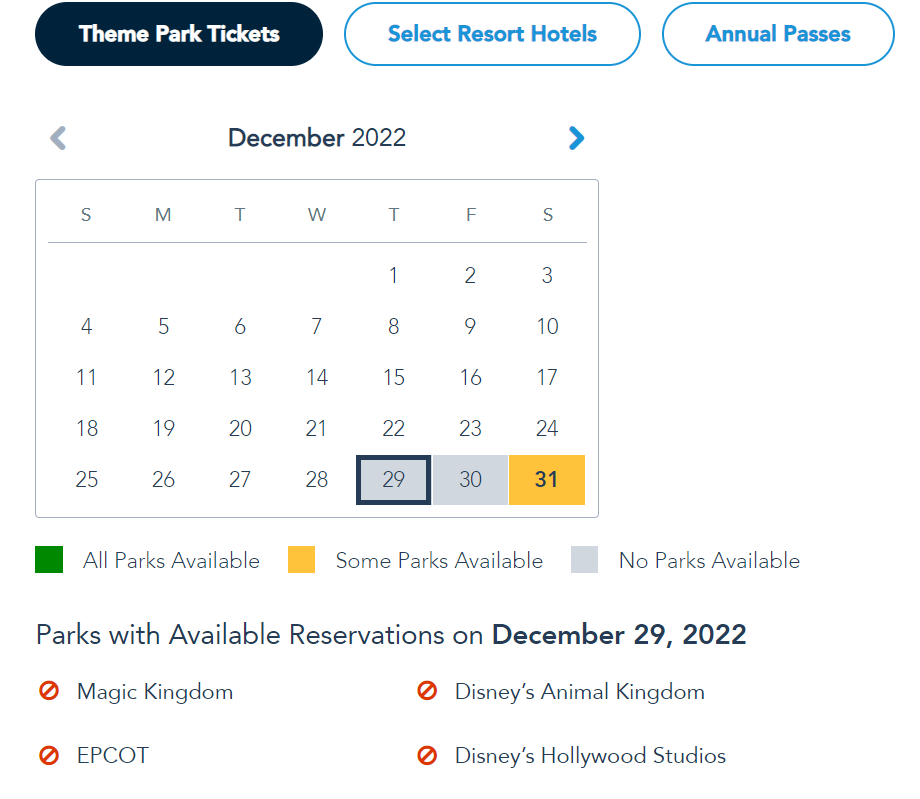
Task: Choose December 15 on calendar
Action: [394, 378]
